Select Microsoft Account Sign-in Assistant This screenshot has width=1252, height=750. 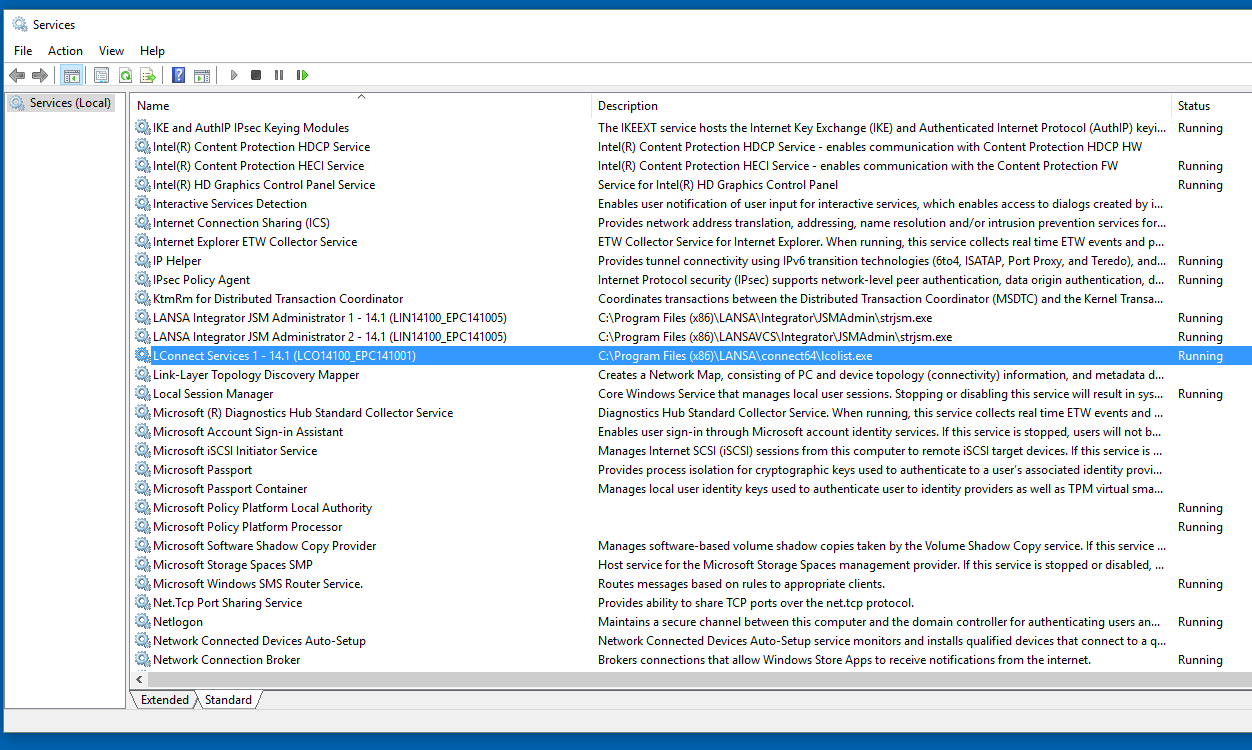pyautogui.click(x=248, y=432)
